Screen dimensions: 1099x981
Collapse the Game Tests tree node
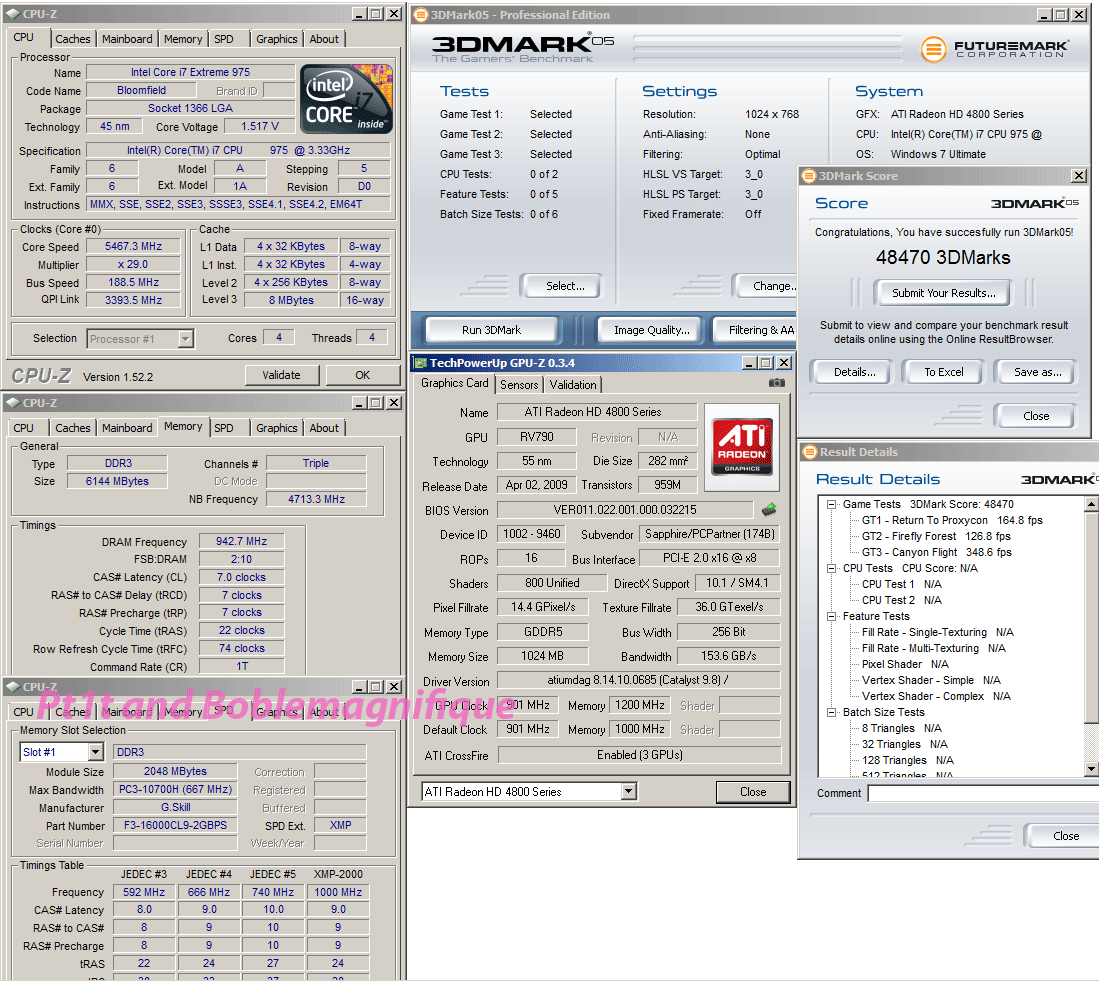pyautogui.click(x=831, y=505)
